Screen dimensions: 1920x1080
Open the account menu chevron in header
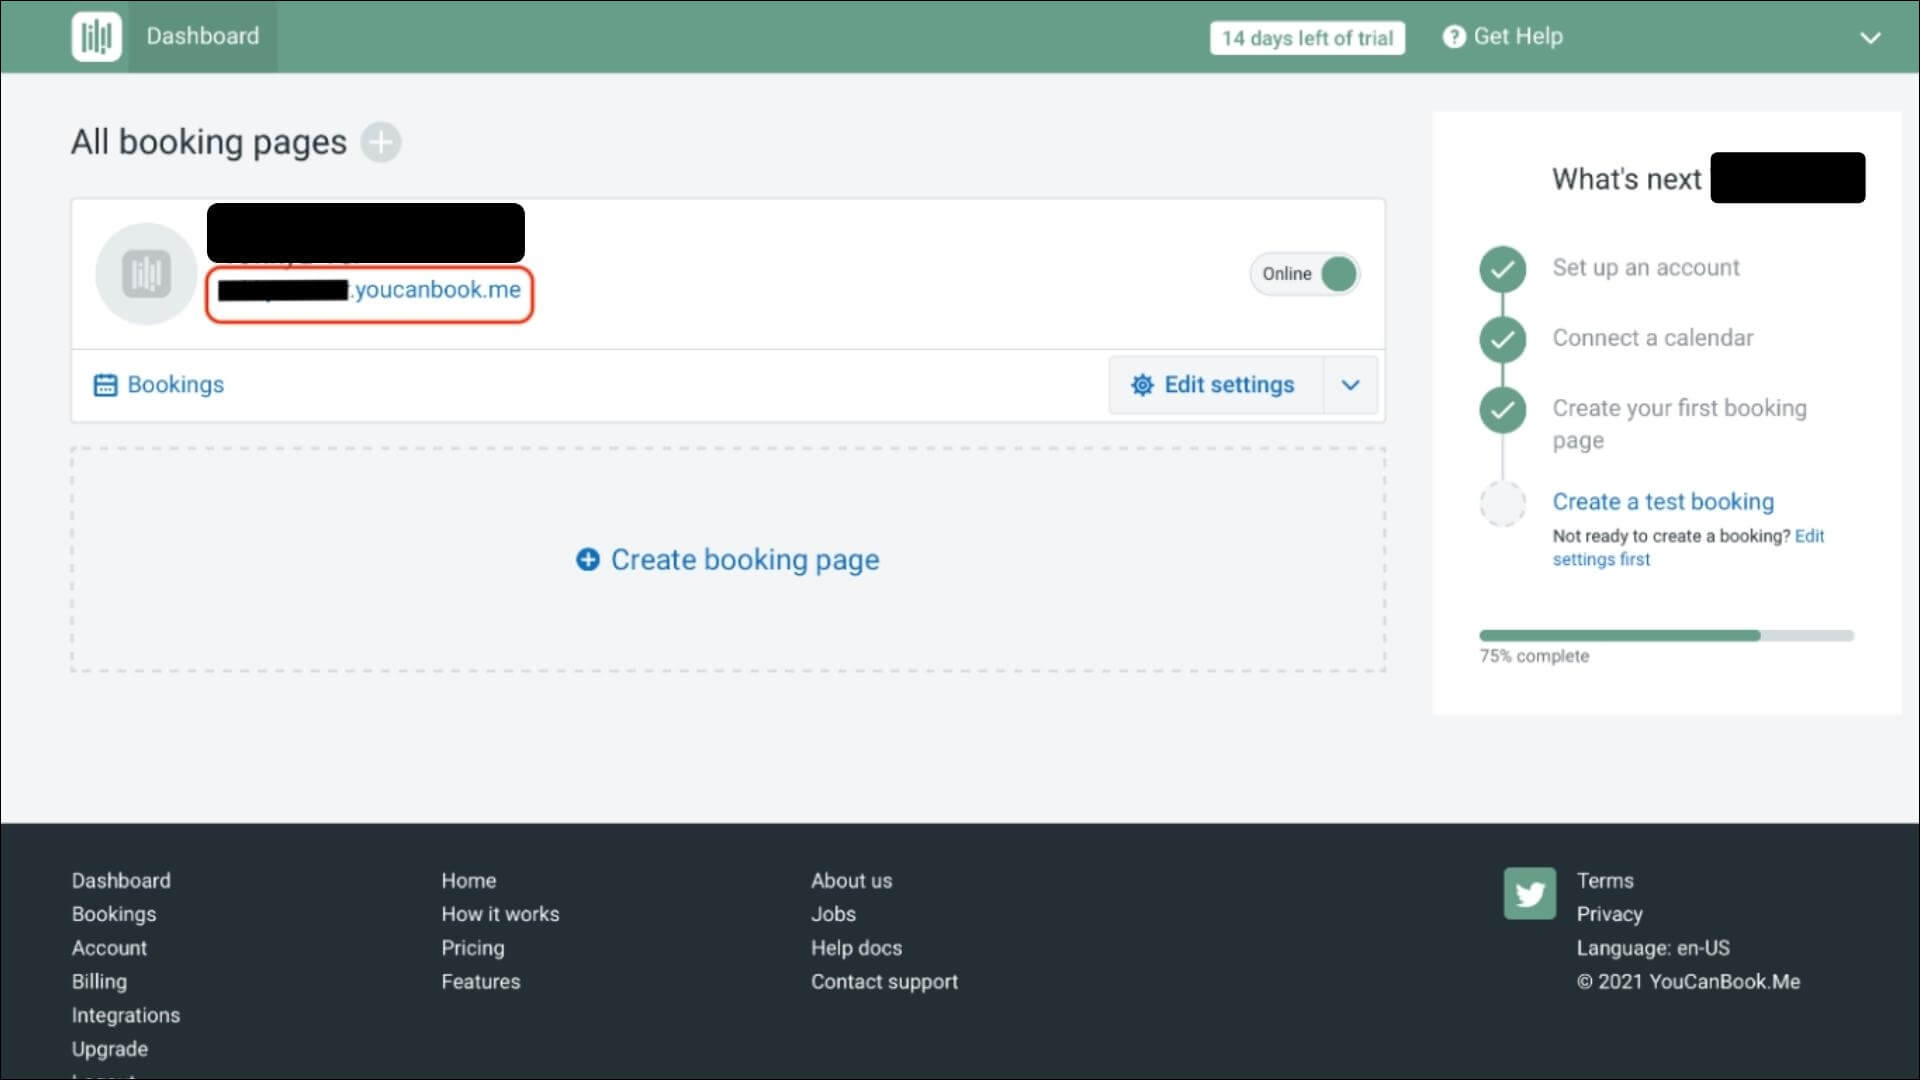pos(1870,38)
